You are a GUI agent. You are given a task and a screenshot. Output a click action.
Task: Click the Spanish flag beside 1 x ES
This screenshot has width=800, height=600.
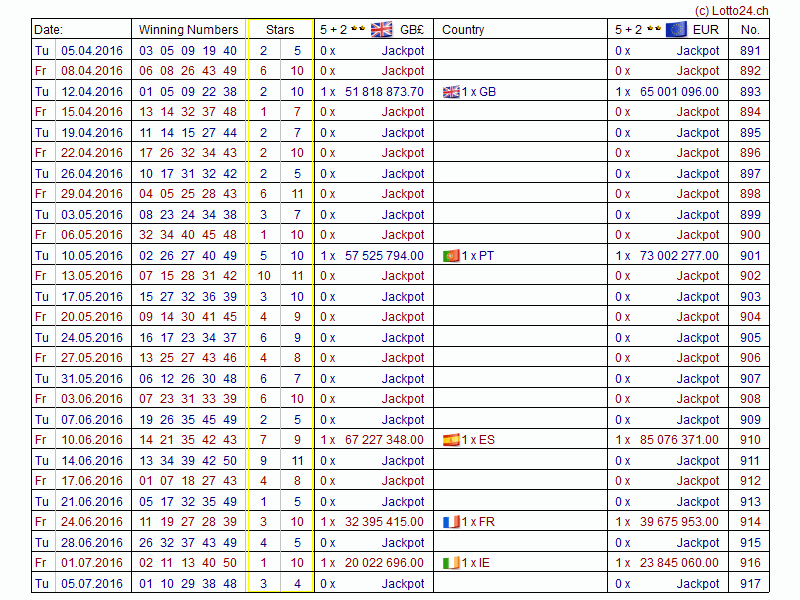click(451, 440)
